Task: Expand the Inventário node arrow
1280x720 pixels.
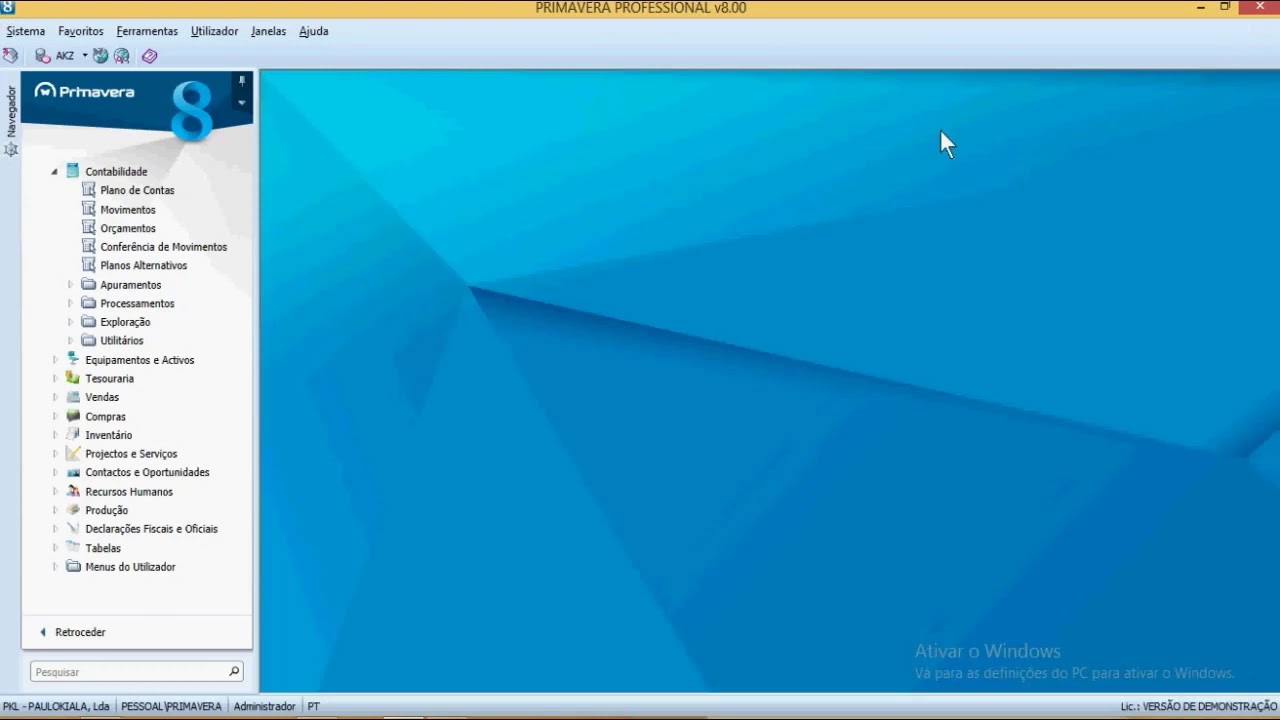Action: (56, 436)
